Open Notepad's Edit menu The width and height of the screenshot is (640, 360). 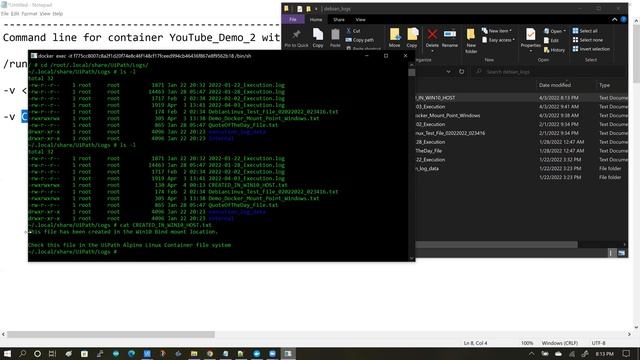click(x=15, y=13)
